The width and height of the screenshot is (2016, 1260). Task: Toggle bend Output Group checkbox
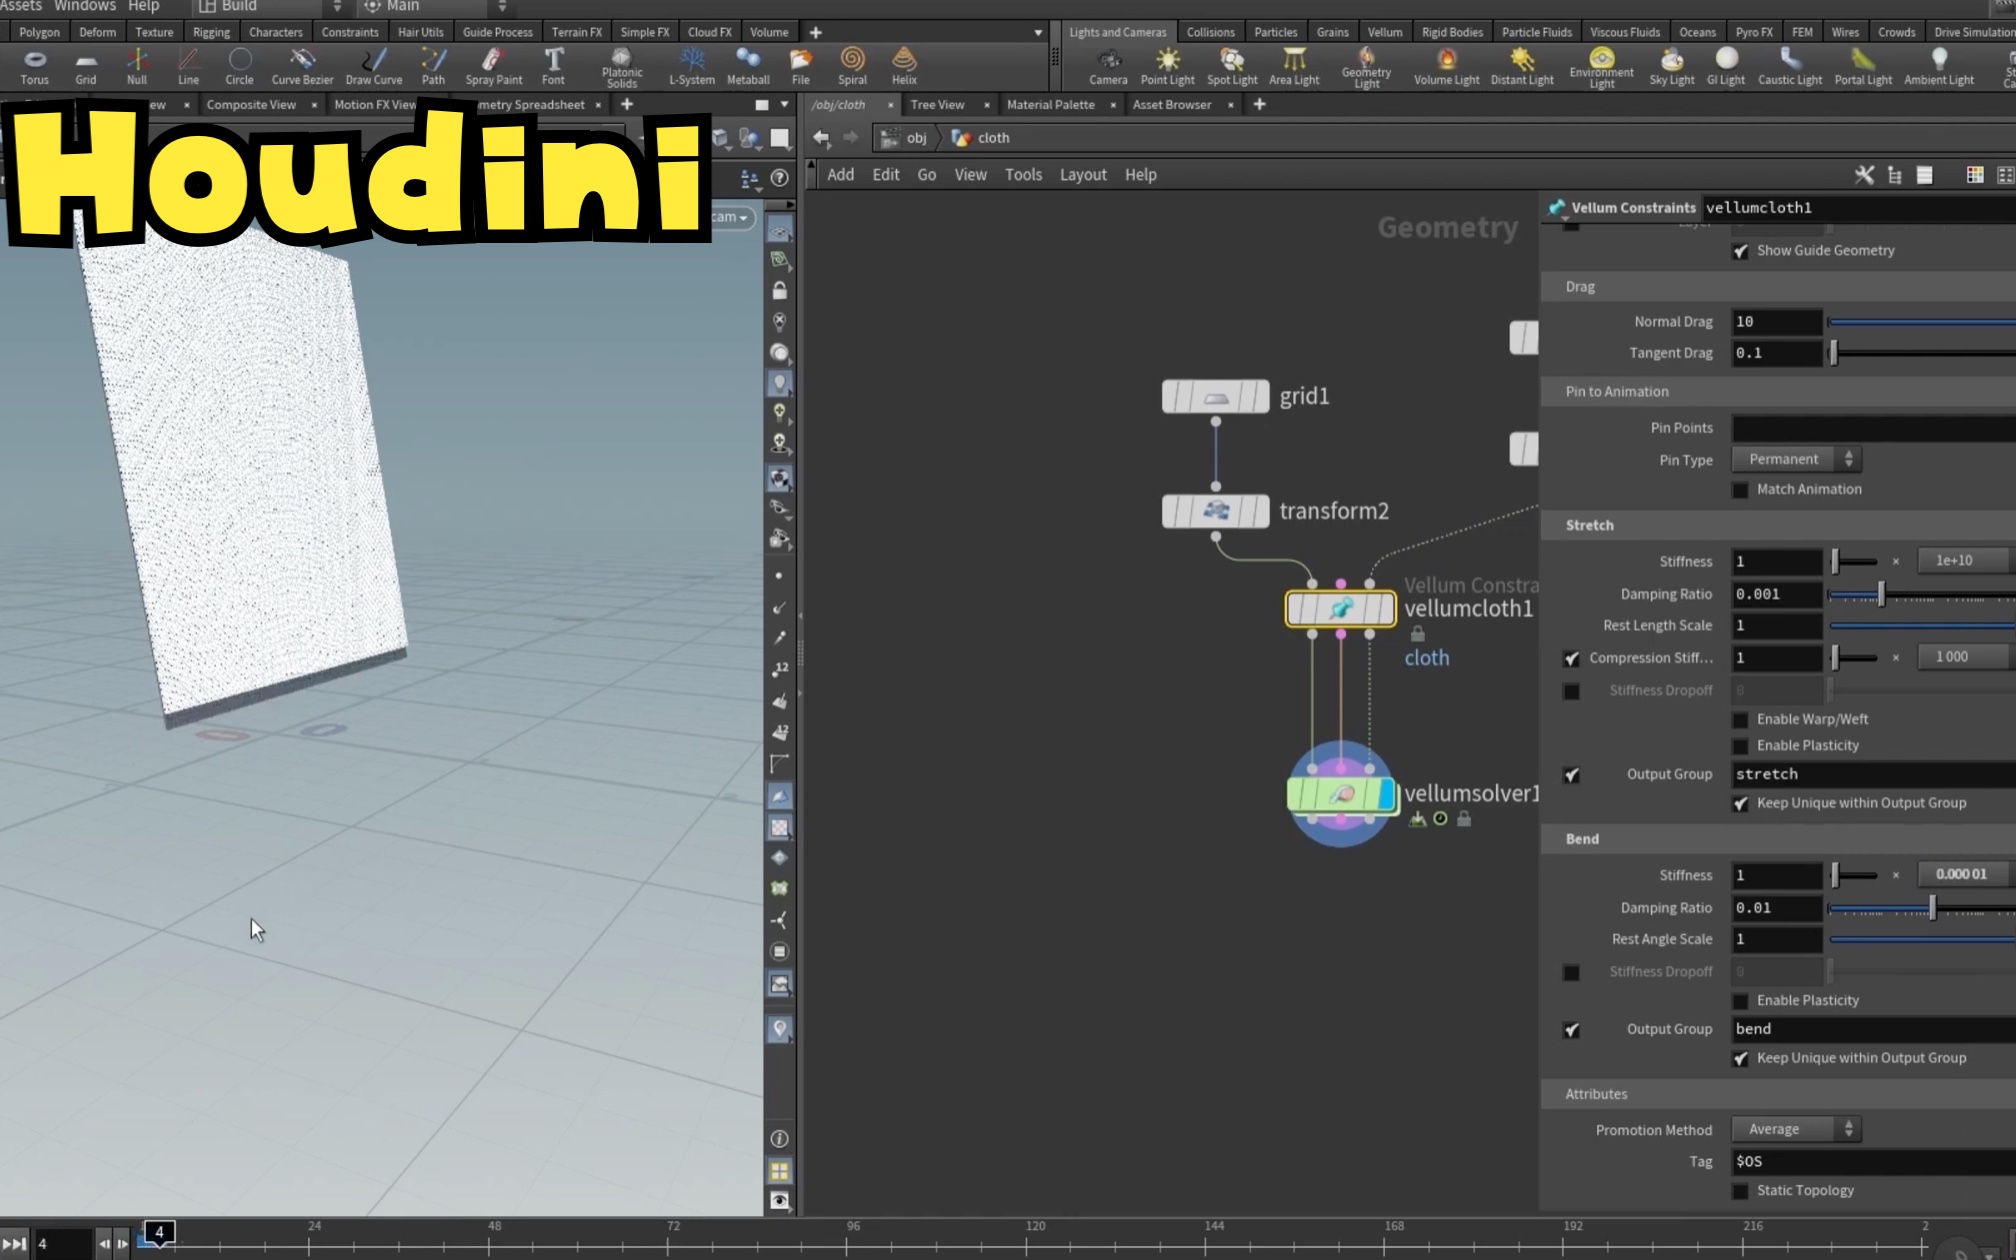coord(1571,1030)
